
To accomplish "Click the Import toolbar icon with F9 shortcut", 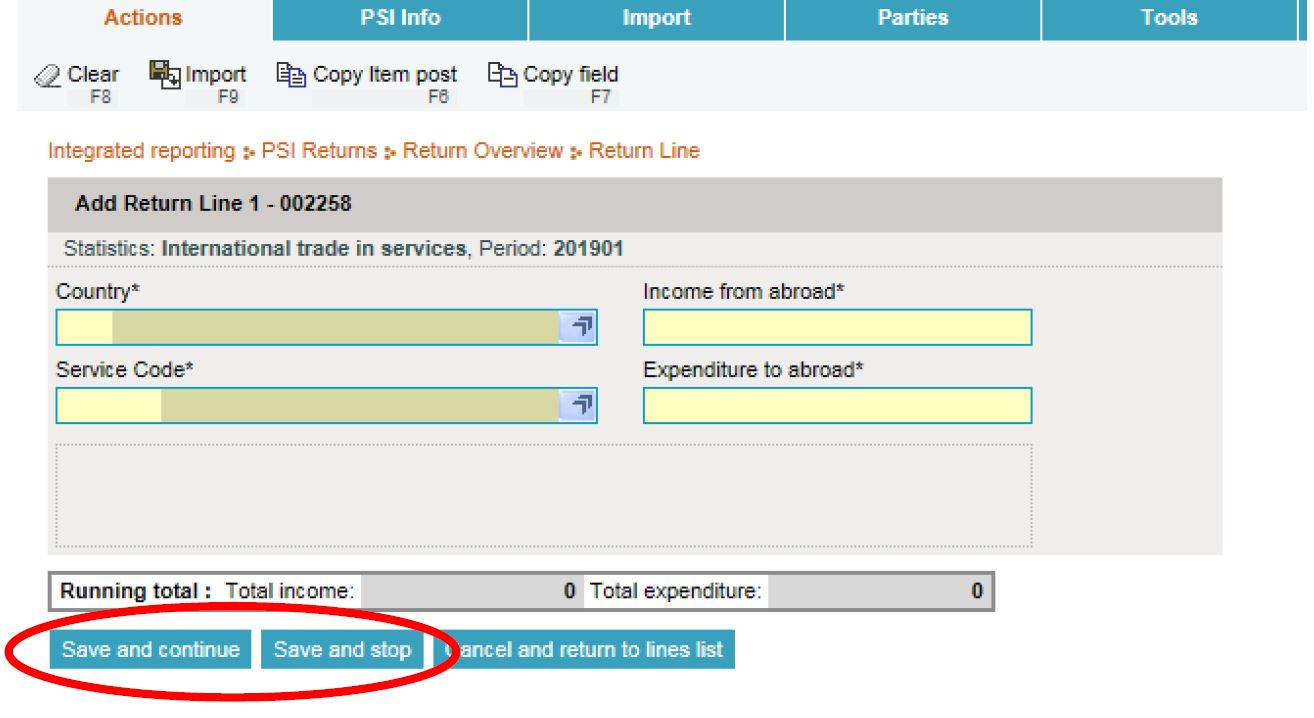I will pos(162,74).
